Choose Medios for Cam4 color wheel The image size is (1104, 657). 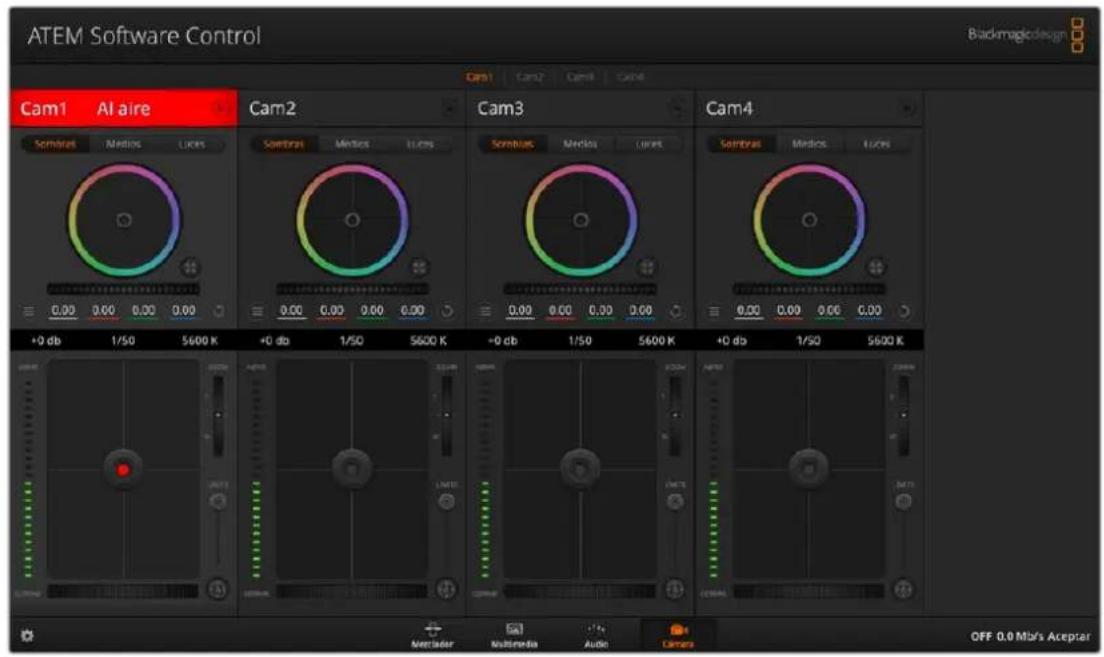click(x=809, y=144)
